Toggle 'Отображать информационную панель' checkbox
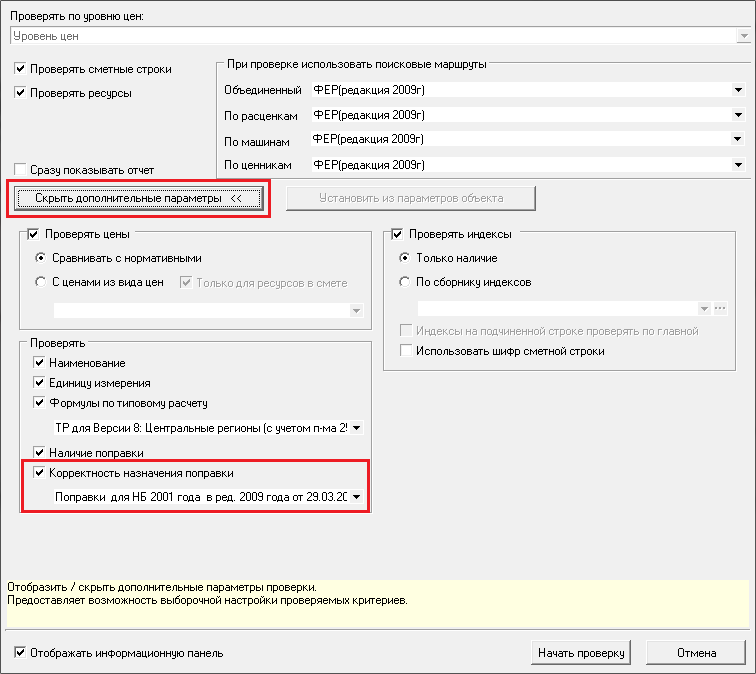The height and width of the screenshot is (674, 756). [x=21, y=654]
